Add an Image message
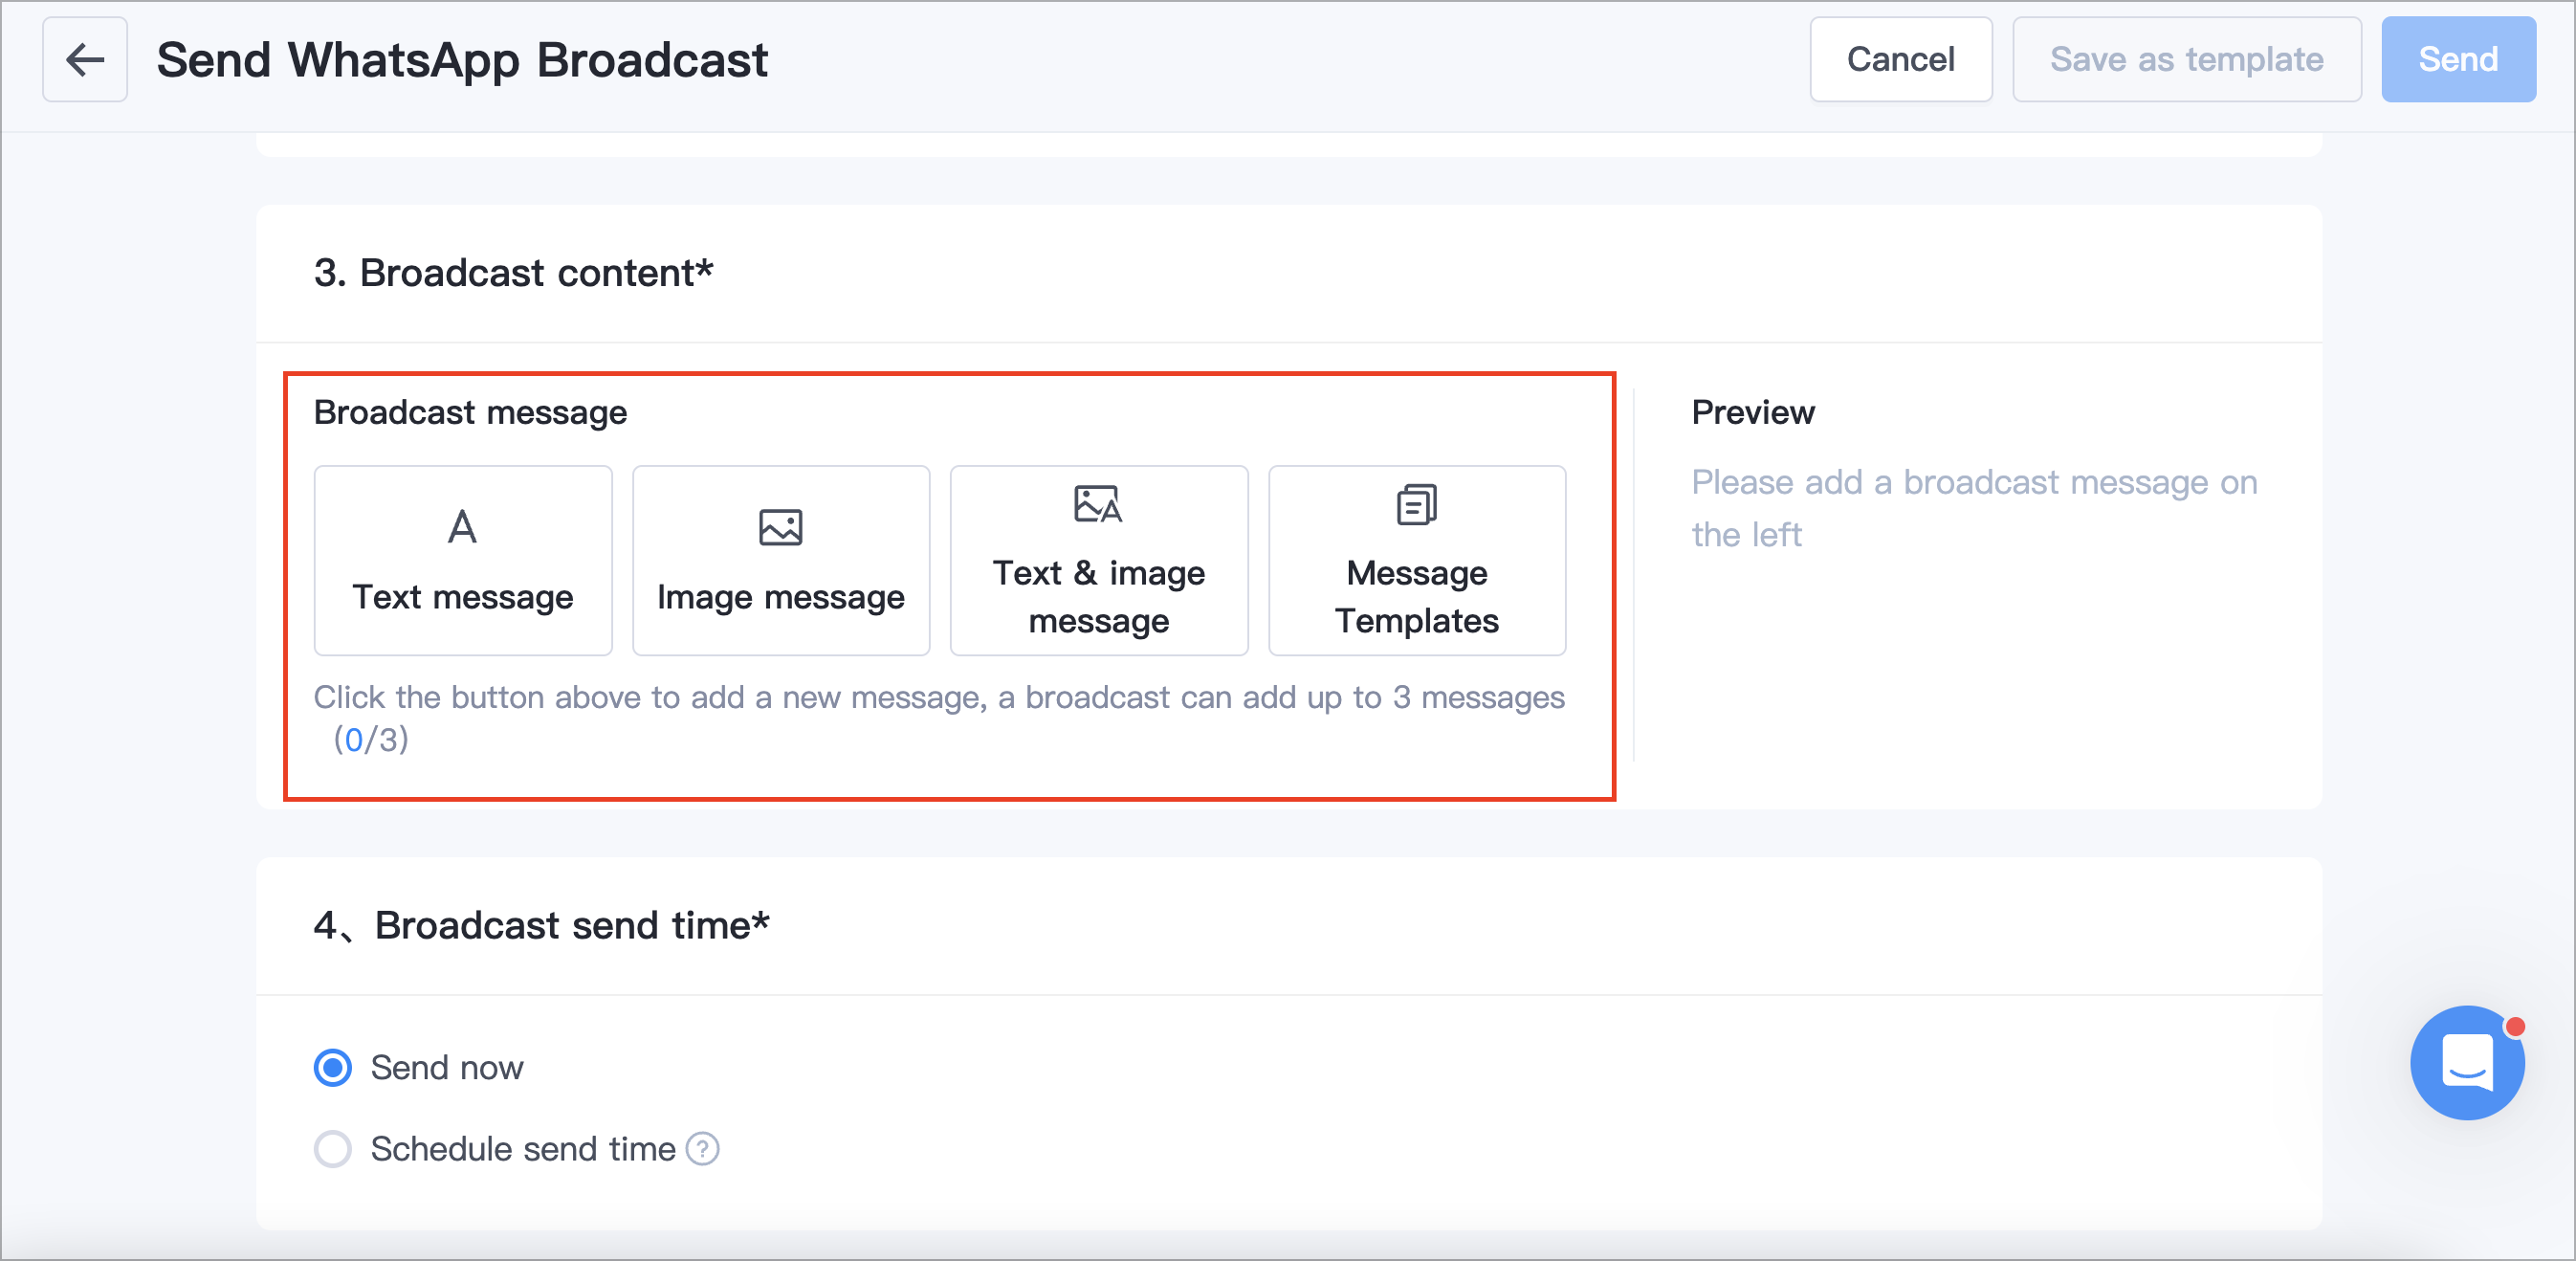 (x=781, y=560)
